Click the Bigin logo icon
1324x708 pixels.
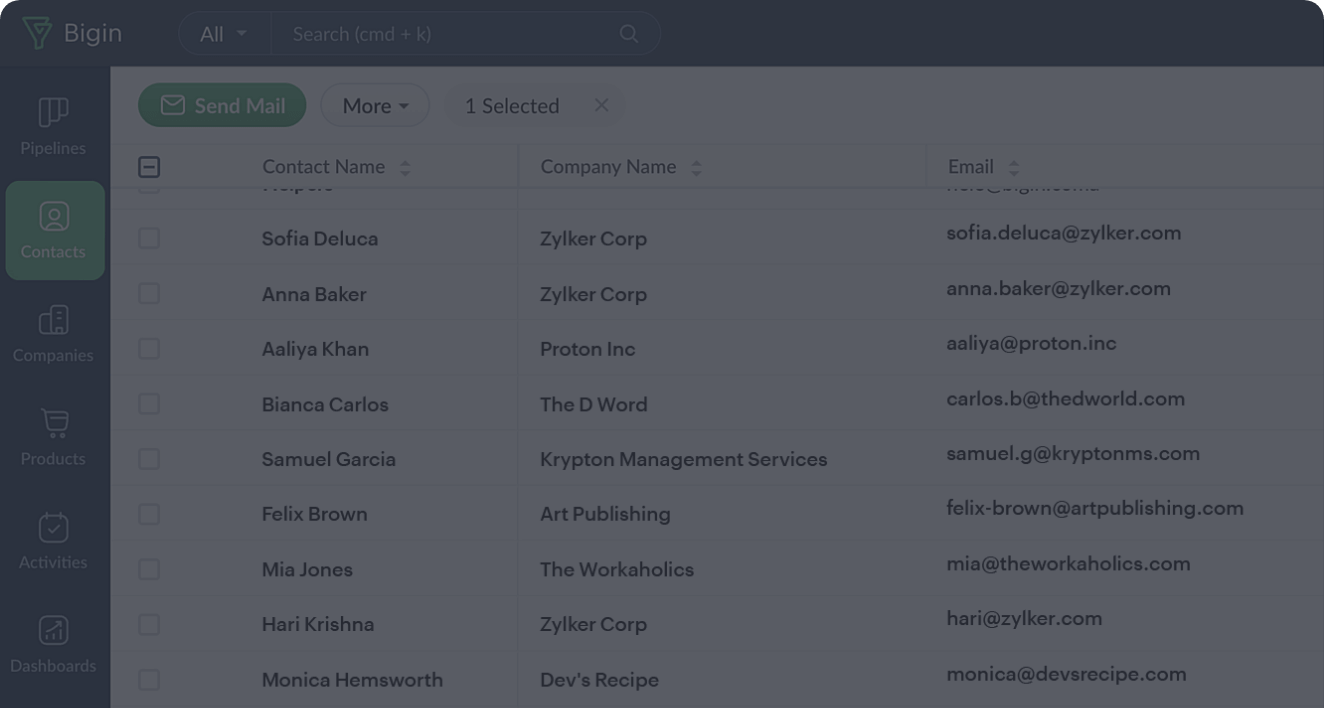37,33
